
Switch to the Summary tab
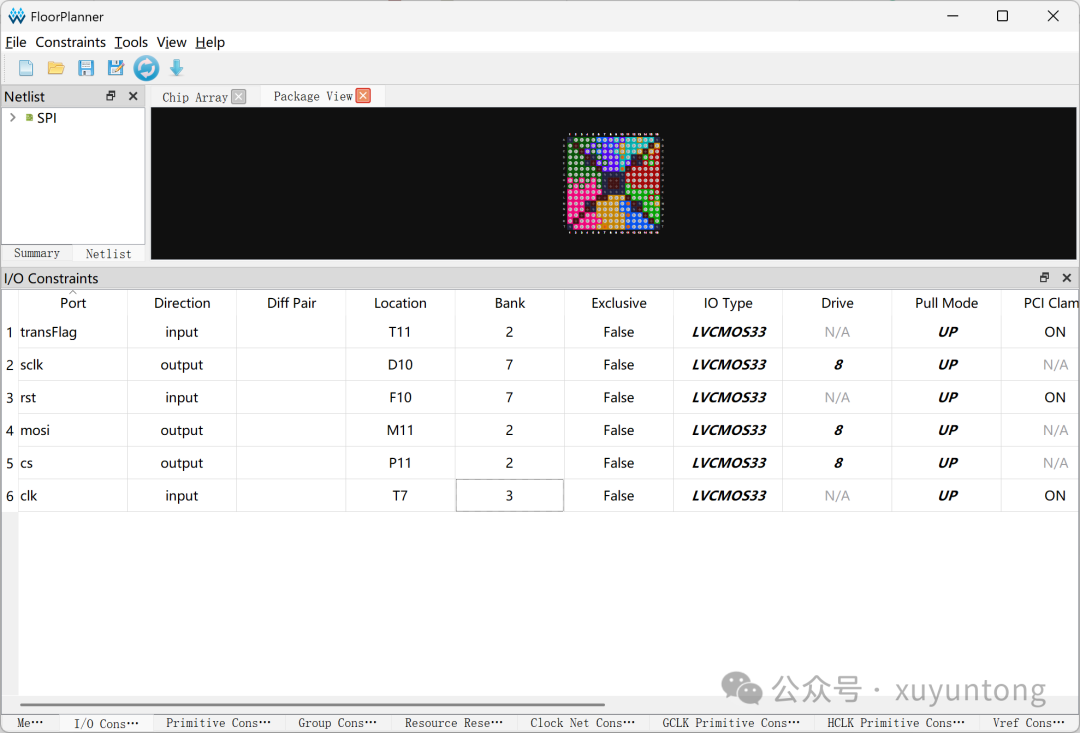click(37, 253)
